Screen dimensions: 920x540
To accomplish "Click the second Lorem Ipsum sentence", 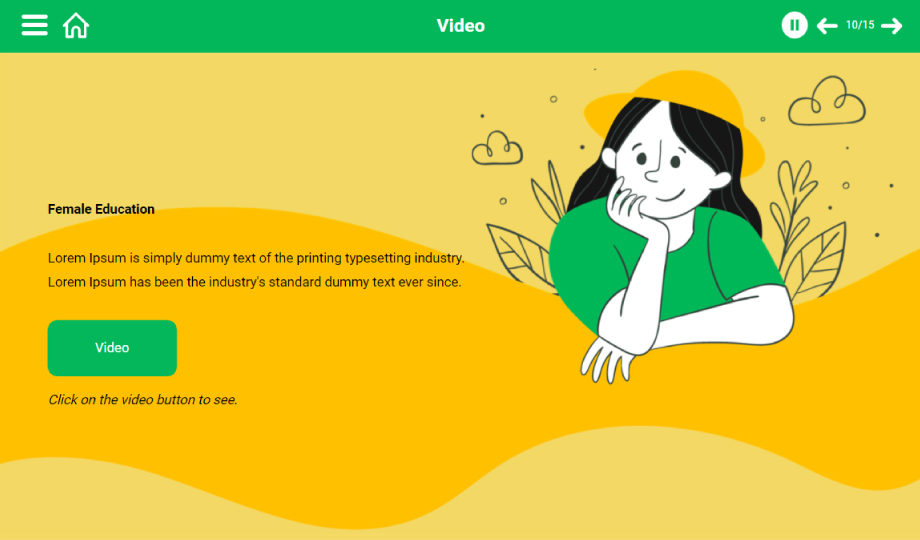I will coord(255,282).
